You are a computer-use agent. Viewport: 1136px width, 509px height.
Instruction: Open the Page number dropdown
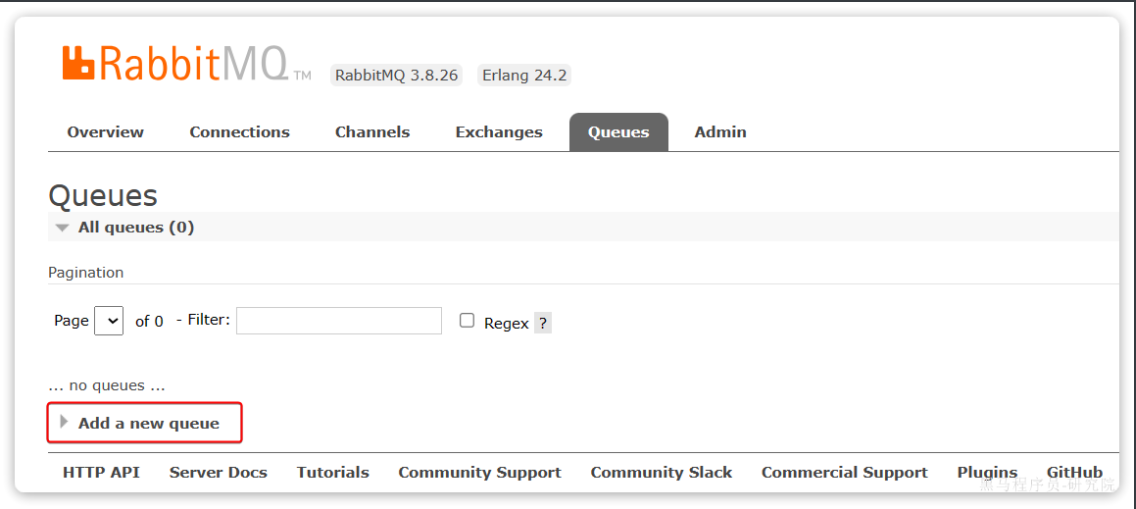pyautogui.click(x=109, y=321)
